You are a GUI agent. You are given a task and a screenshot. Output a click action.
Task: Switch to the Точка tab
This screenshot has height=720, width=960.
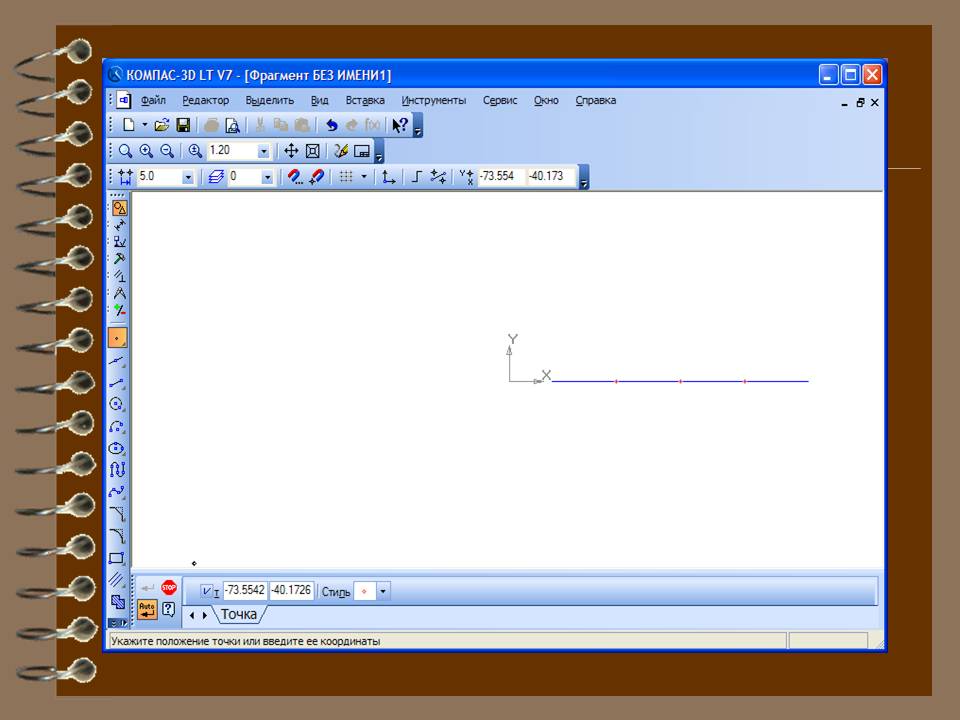(239, 614)
